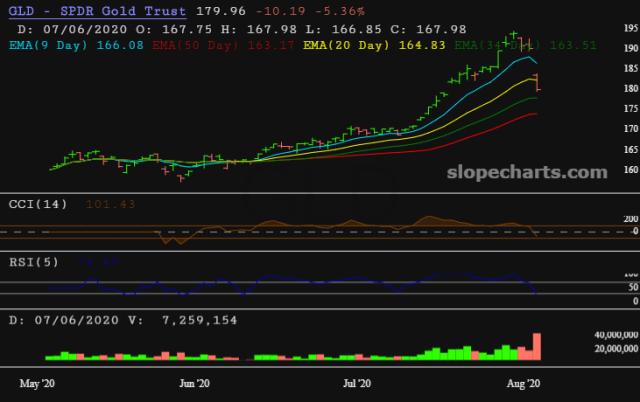The height and width of the screenshot is (402, 640).
Task: Click the tallest red volume bar
Action: point(537,346)
